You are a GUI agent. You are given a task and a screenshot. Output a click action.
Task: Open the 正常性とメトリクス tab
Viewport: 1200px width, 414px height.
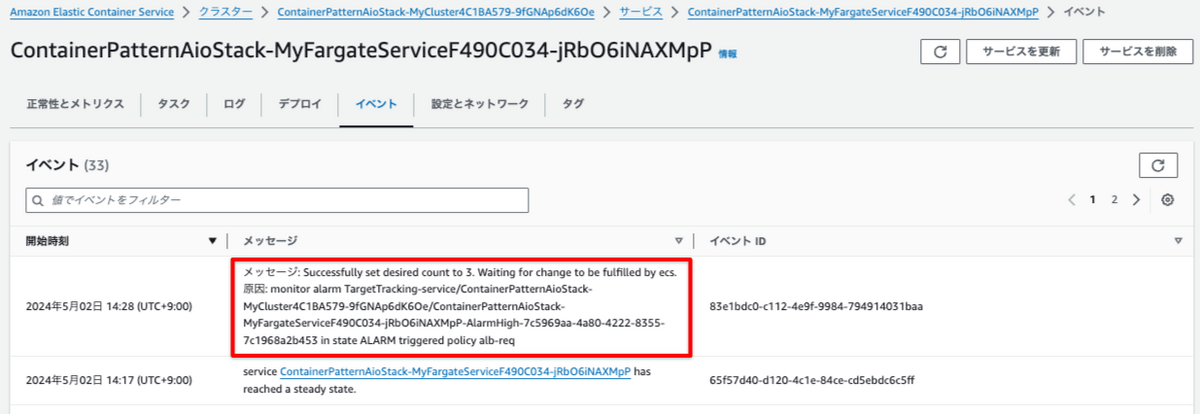click(75, 104)
